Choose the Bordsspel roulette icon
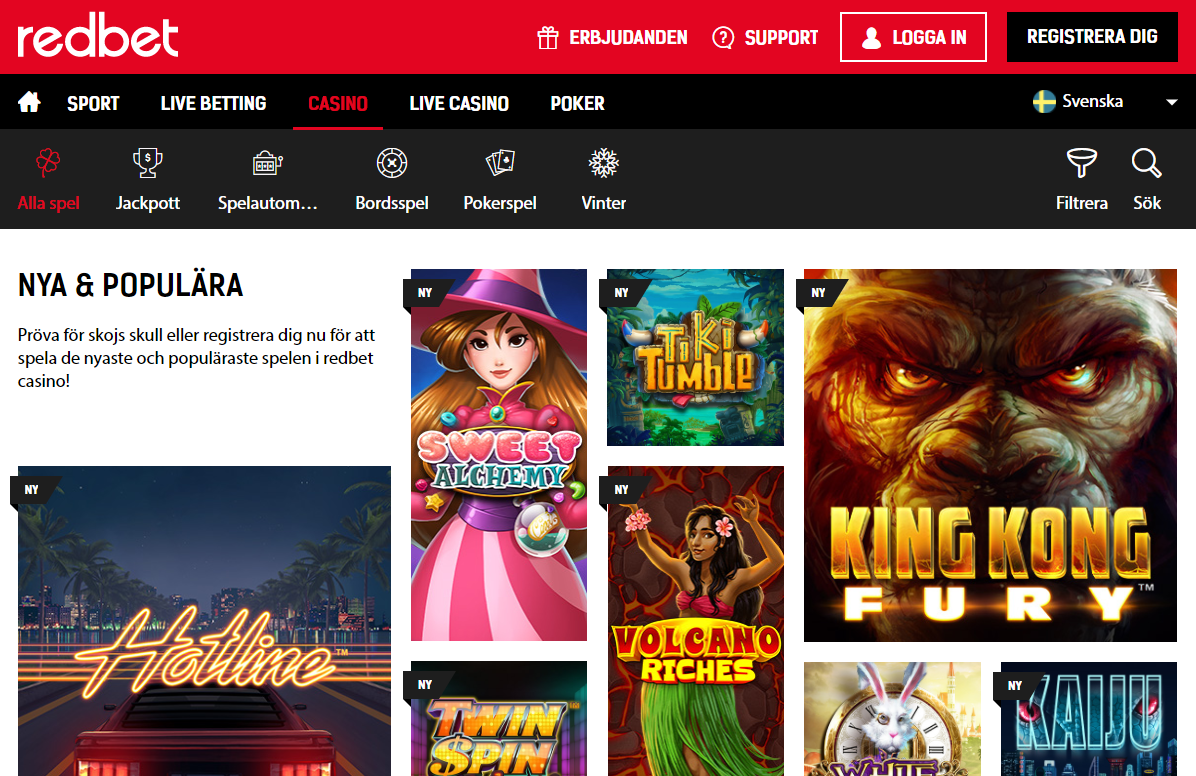 click(x=391, y=163)
